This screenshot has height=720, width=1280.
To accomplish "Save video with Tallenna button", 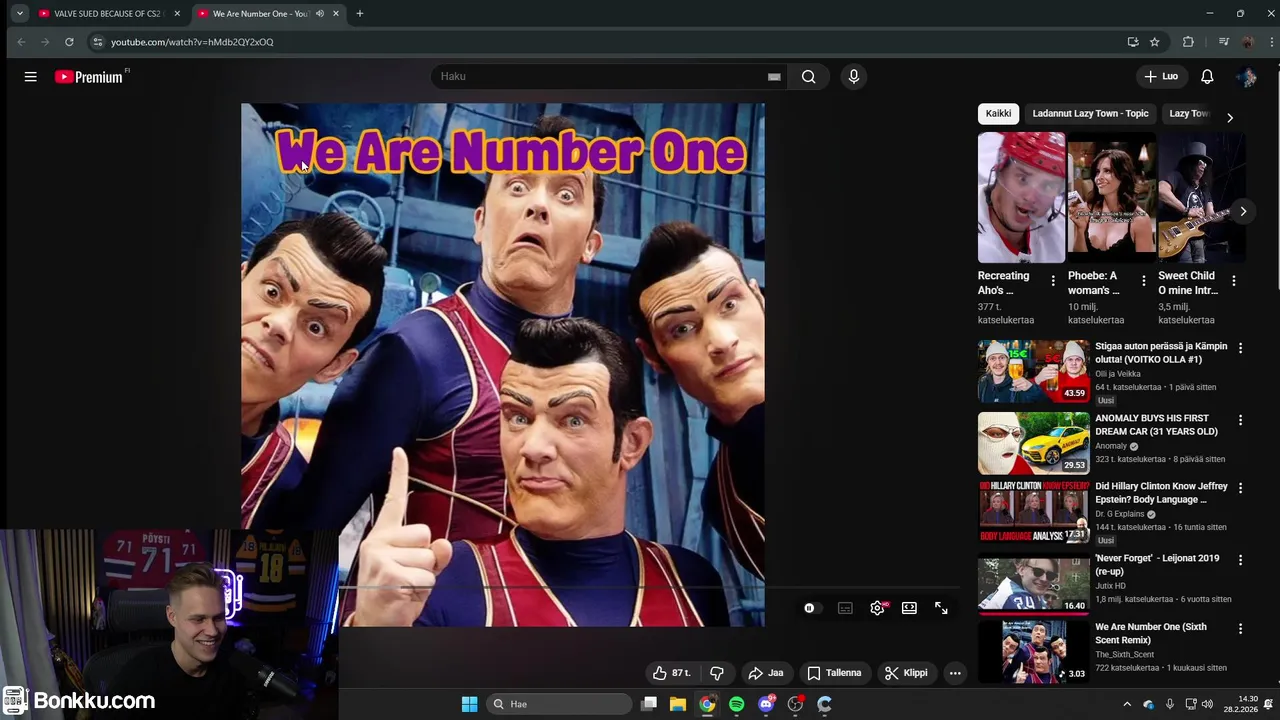I will point(834,673).
